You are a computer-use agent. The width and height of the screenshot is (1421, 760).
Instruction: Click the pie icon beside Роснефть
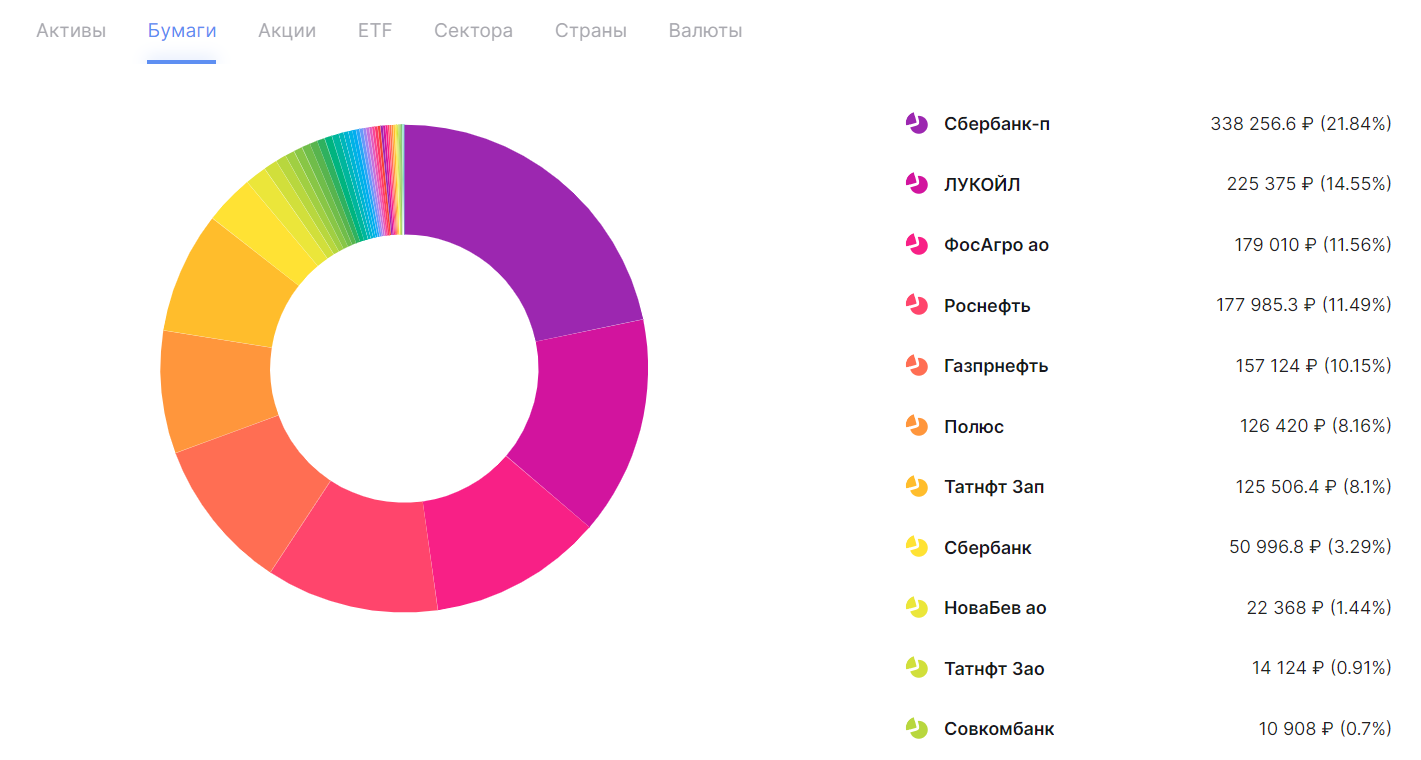coord(917,305)
